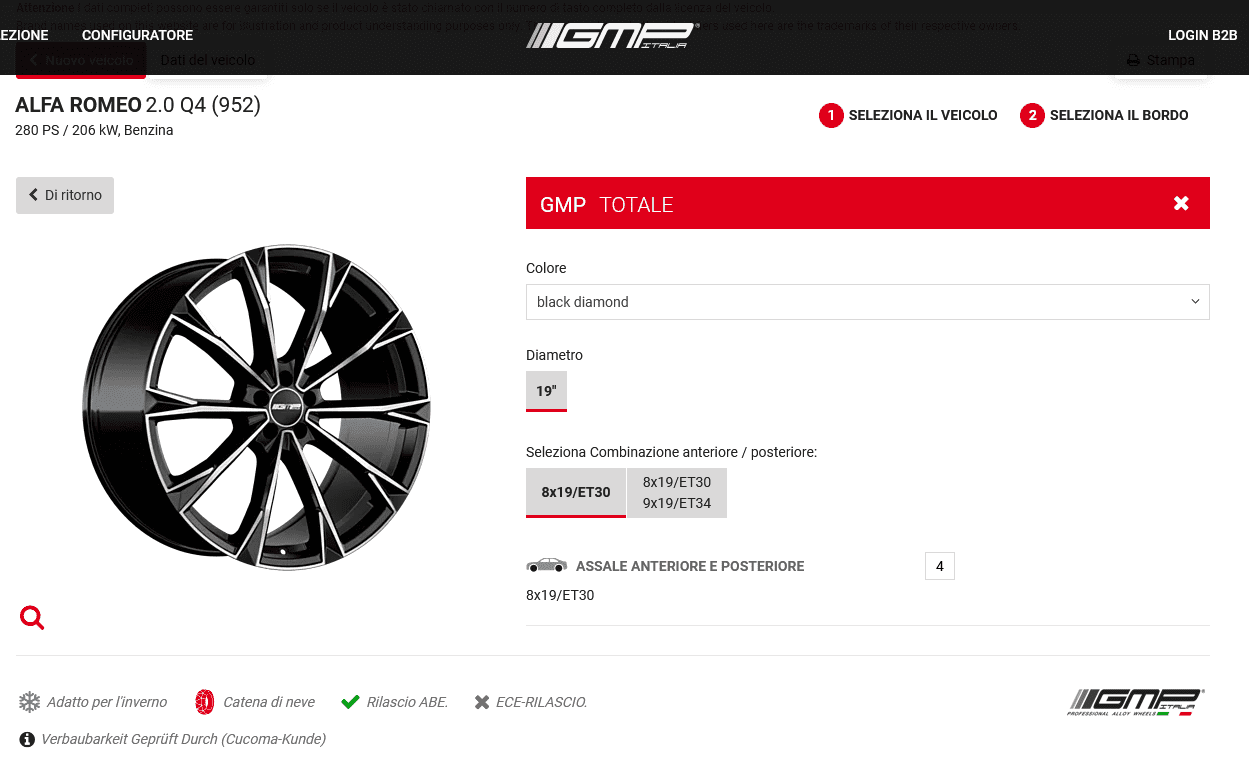Select the 19" diameter option

[x=546, y=391]
